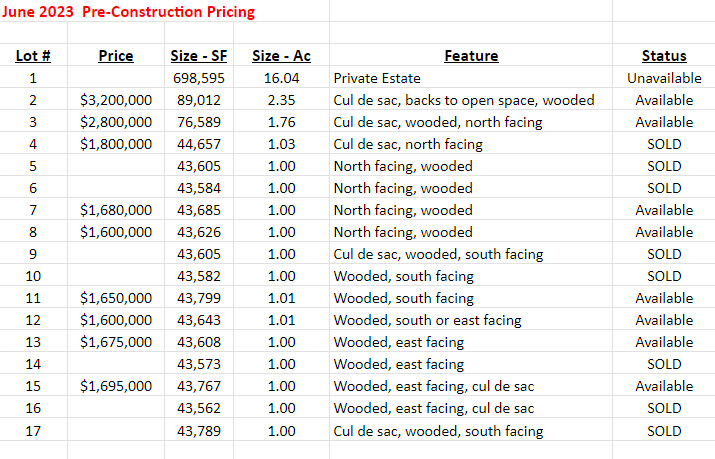Select the 'Private Estate' feature cell
The image size is (715, 459).
[377, 78]
